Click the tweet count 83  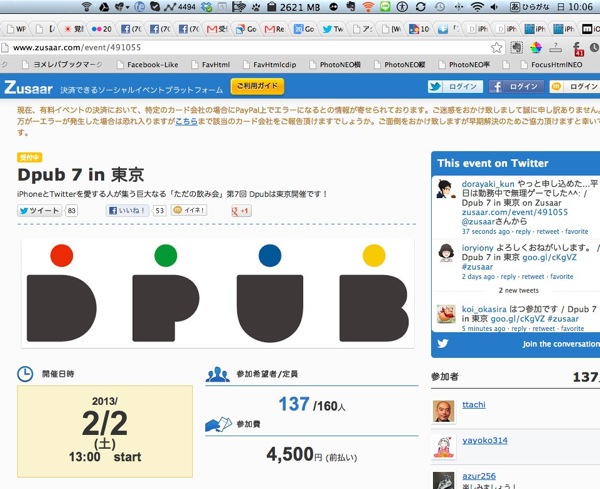[72, 210]
